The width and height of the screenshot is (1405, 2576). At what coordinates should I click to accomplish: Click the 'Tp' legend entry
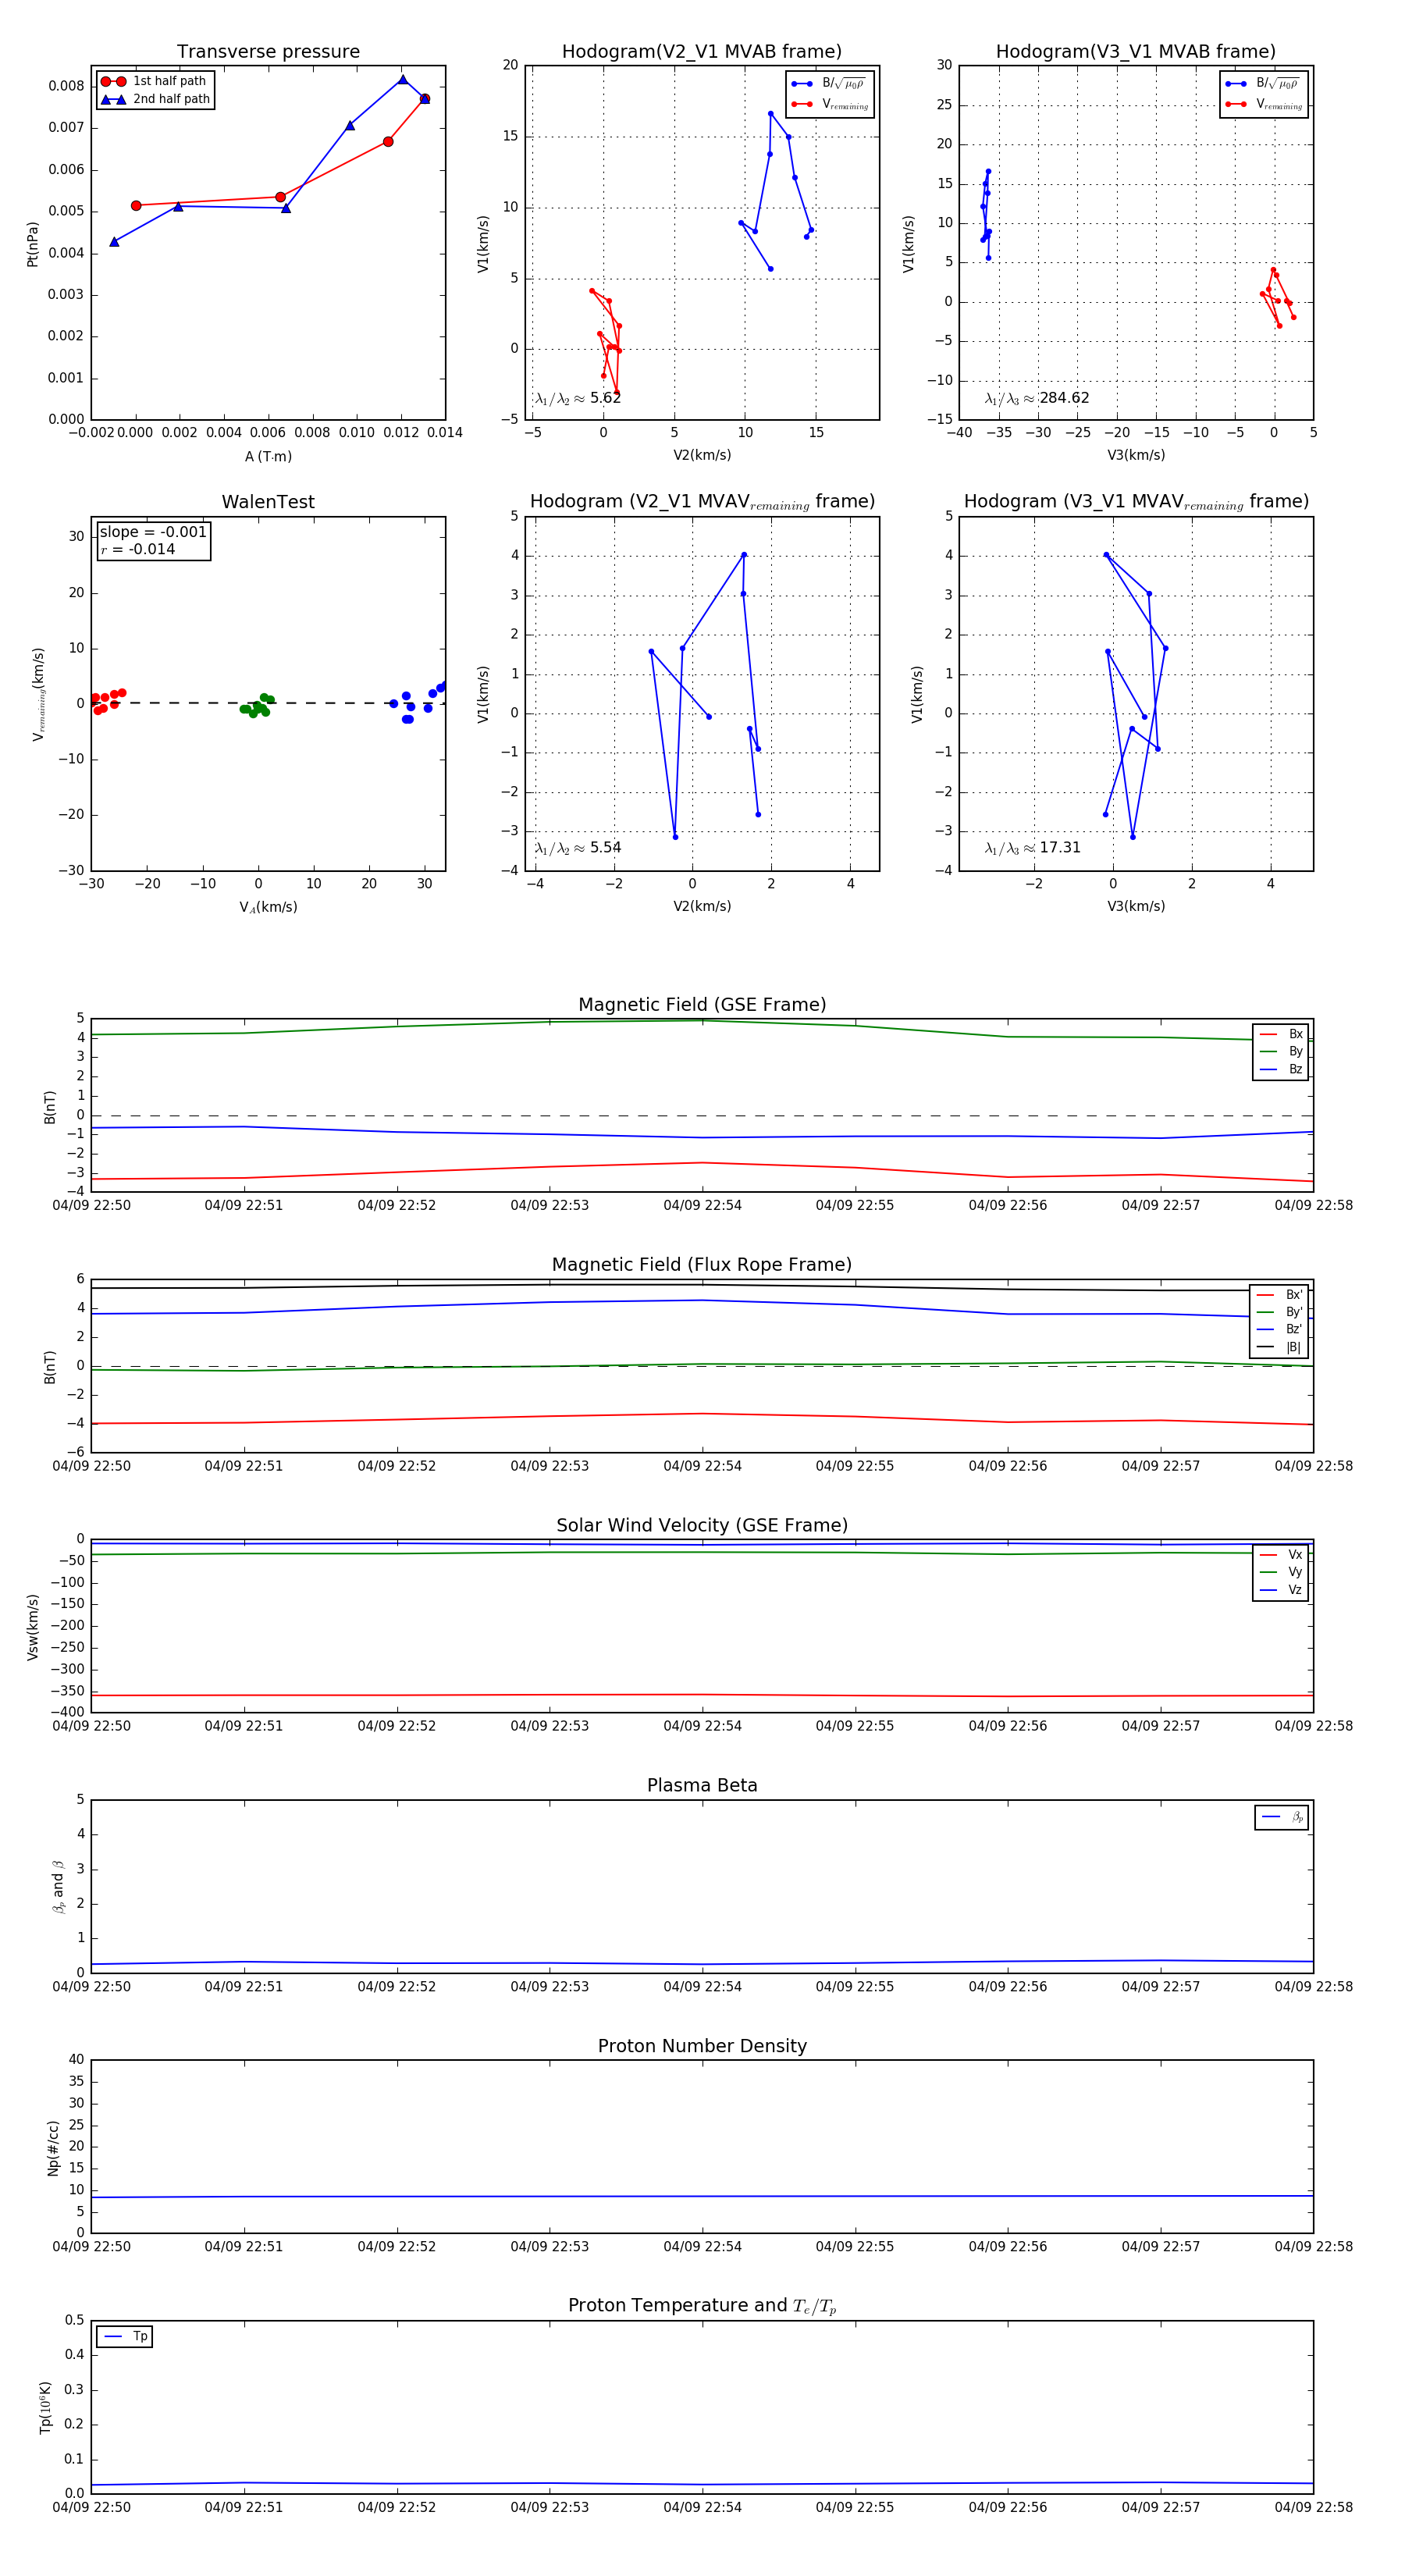(125, 2337)
